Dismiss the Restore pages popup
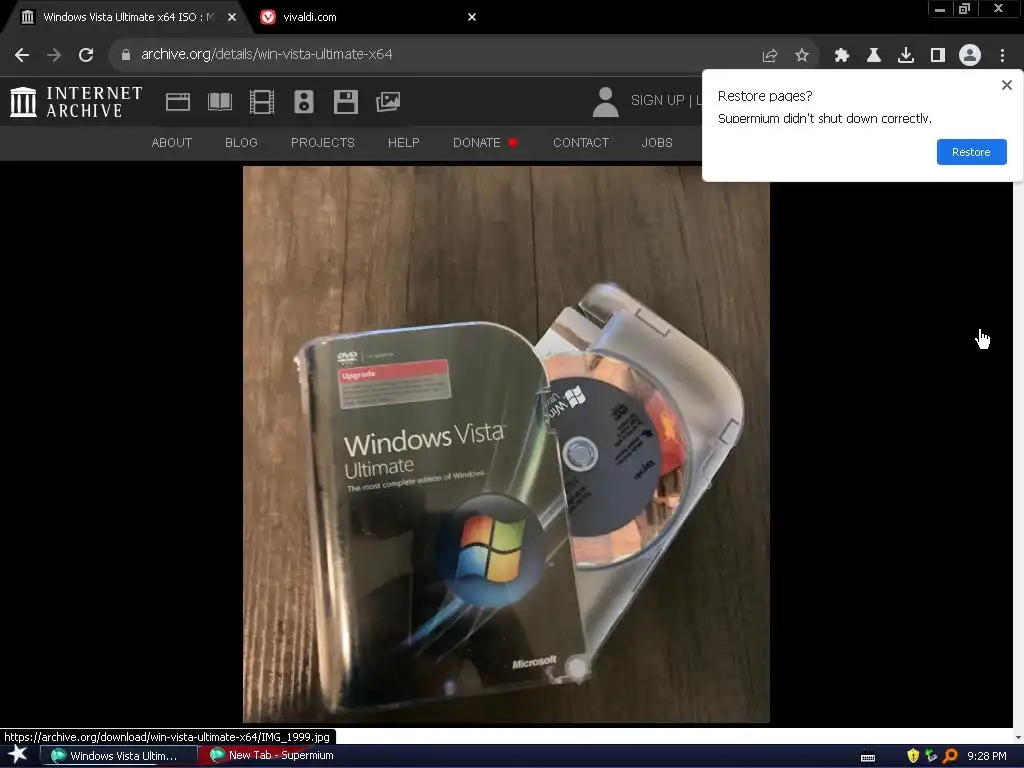 (x=1006, y=85)
